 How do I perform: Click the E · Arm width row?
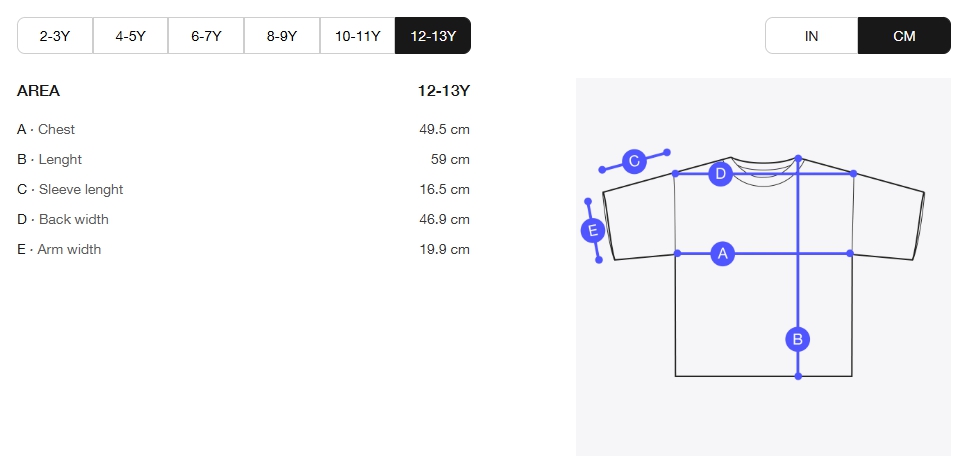pyautogui.click(x=243, y=250)
